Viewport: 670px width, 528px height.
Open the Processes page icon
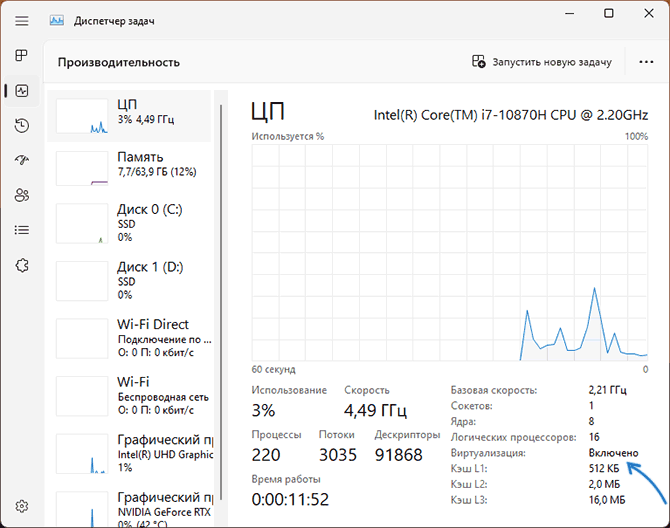pyautogui.click(x=22, y=56)
